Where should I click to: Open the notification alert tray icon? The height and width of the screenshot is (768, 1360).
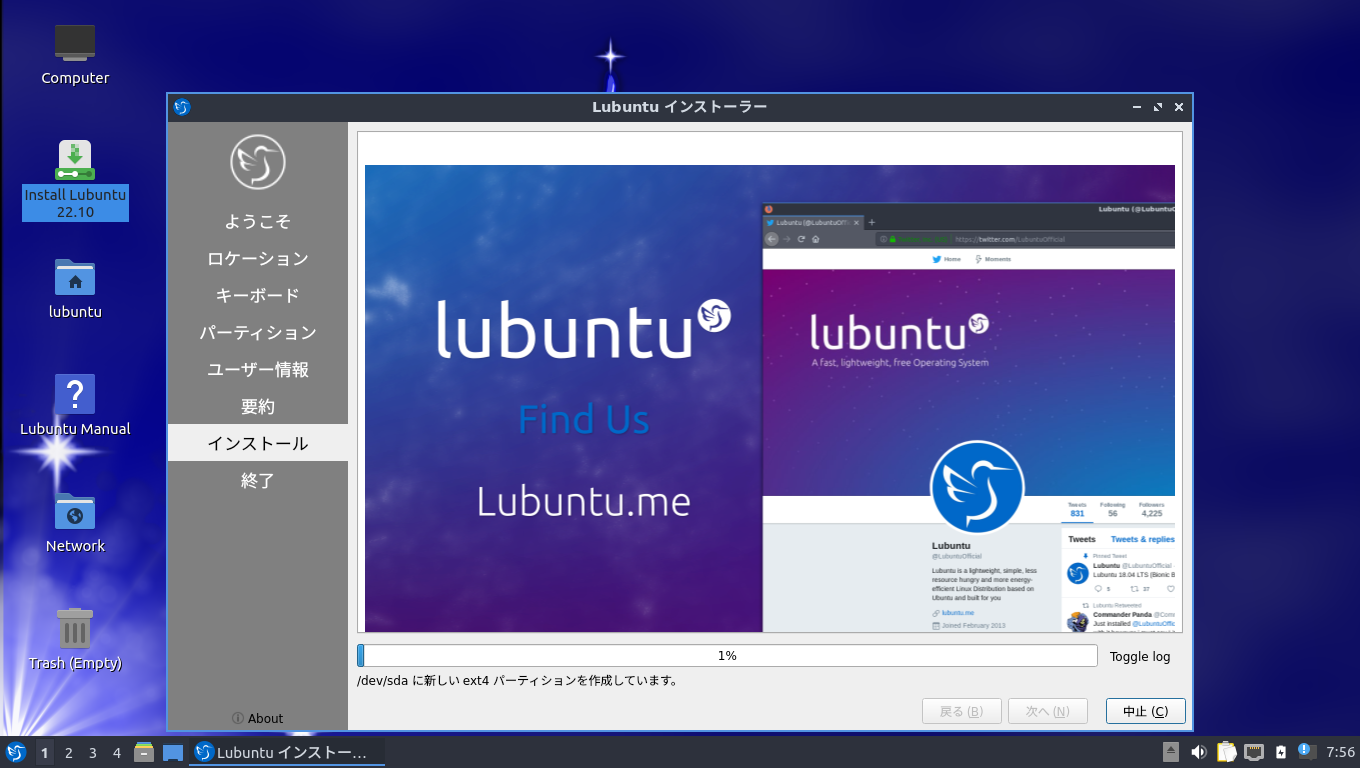[x=1306, y=751]
